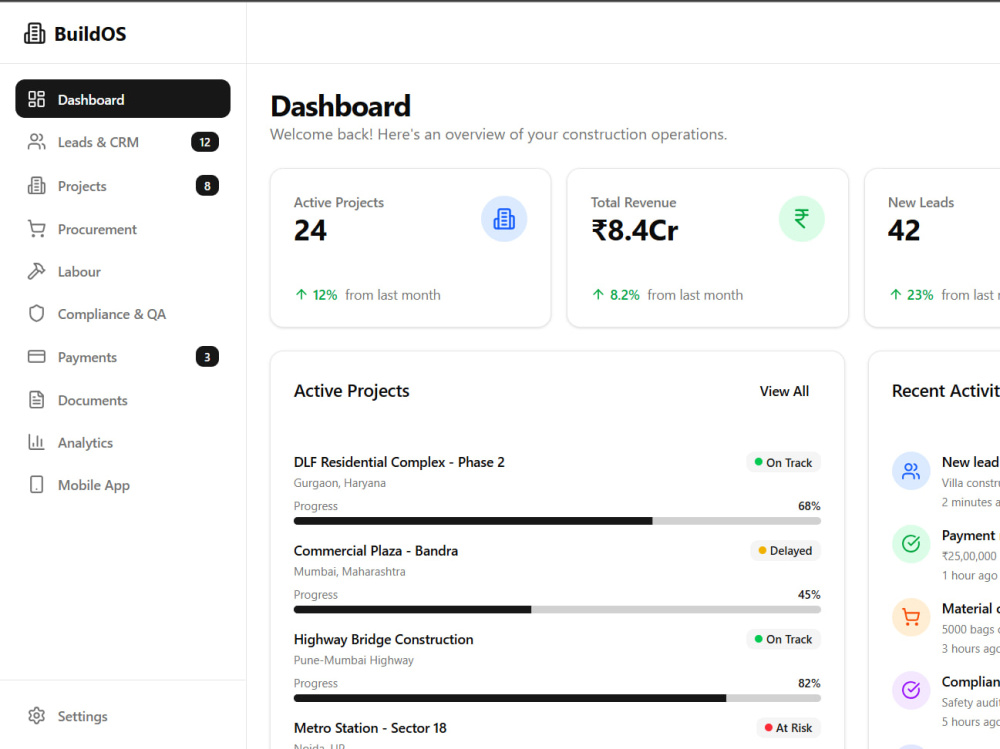Image resolution: width=1000 pixels, height=749 pixels.
Task: Open Metro Station - Sector 18 project
Action: 370,728
